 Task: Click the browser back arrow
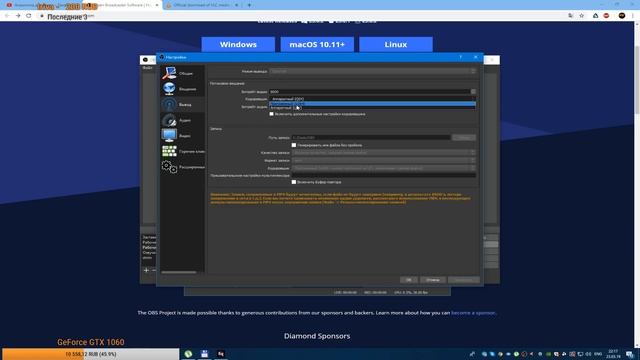[7, 16]
